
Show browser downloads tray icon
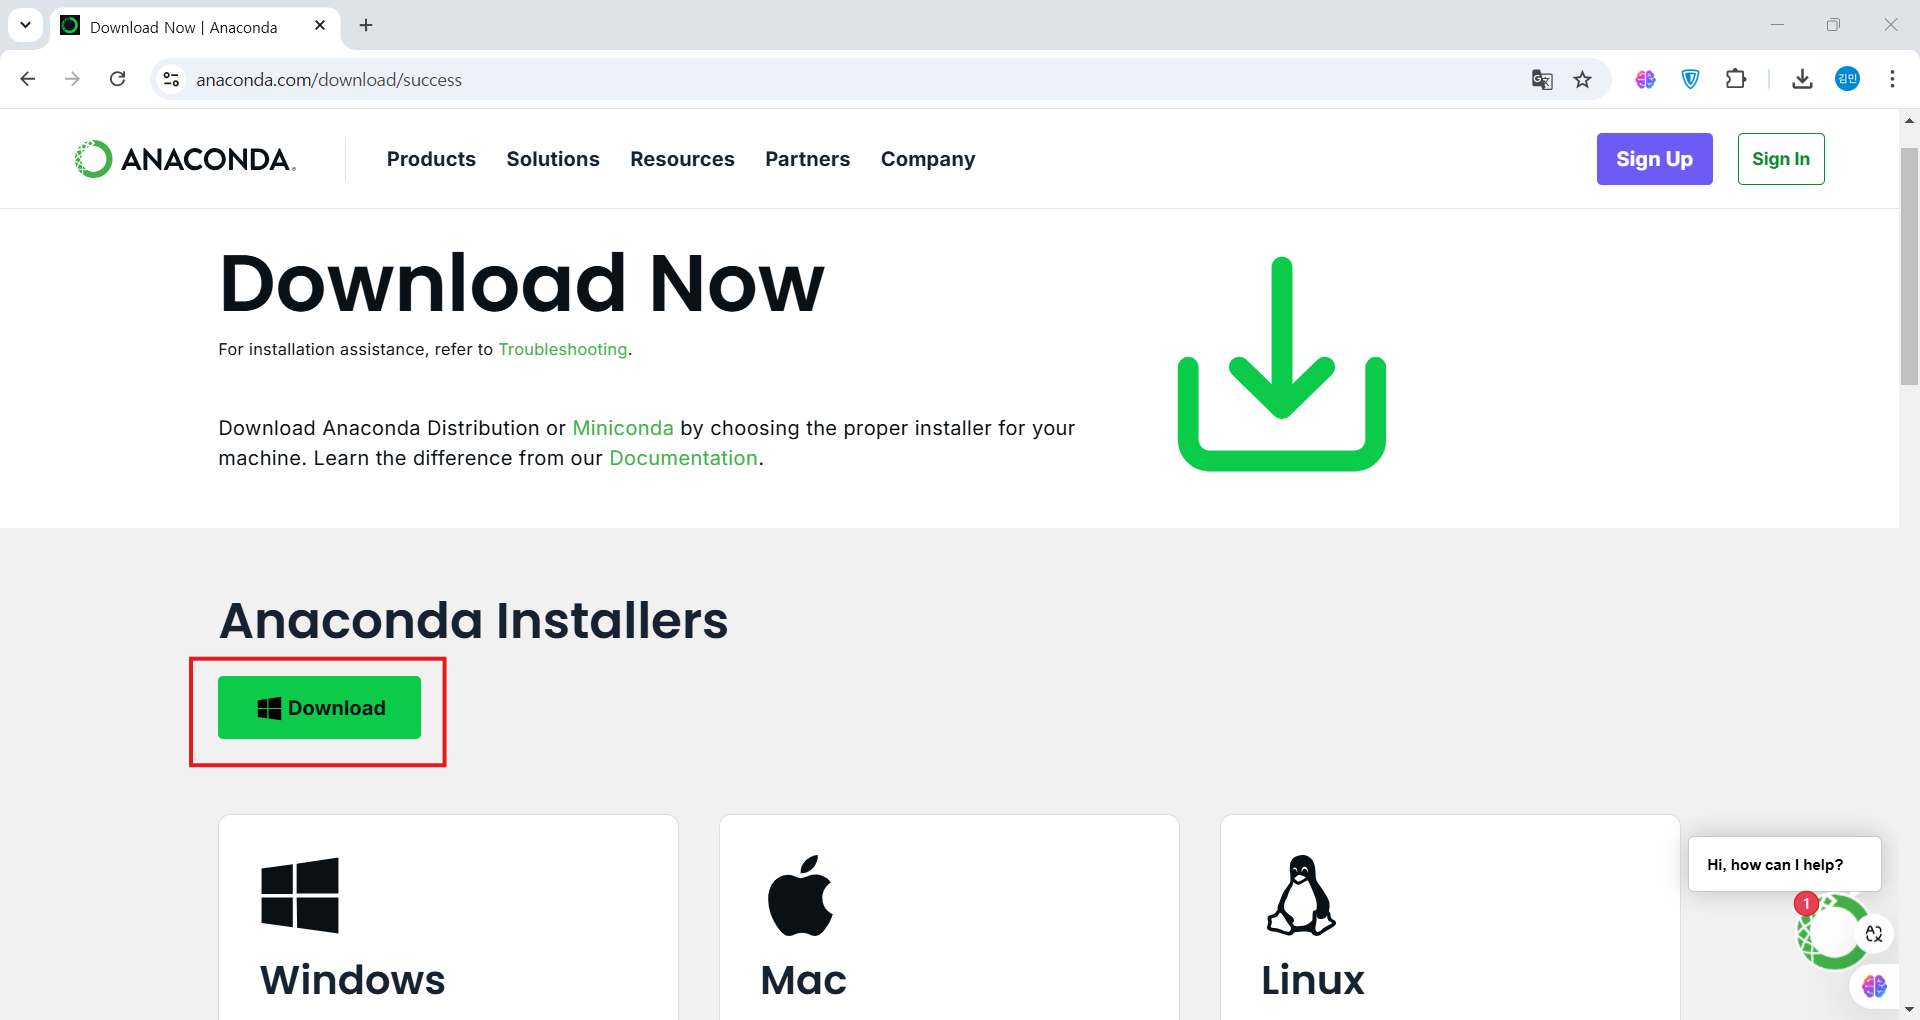click(x=1802, y=79)
